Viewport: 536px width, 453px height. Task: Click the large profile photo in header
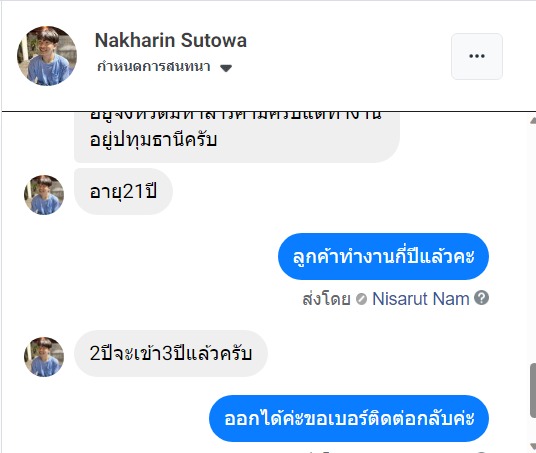[47, 56]
